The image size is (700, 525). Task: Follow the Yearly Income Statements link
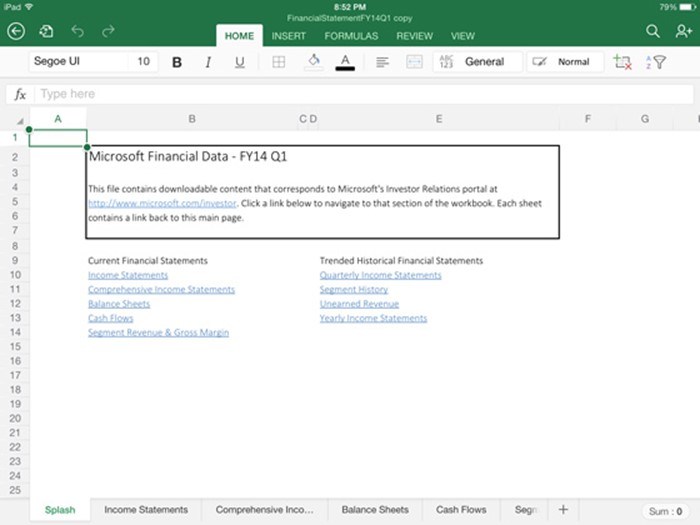point(373,318)
